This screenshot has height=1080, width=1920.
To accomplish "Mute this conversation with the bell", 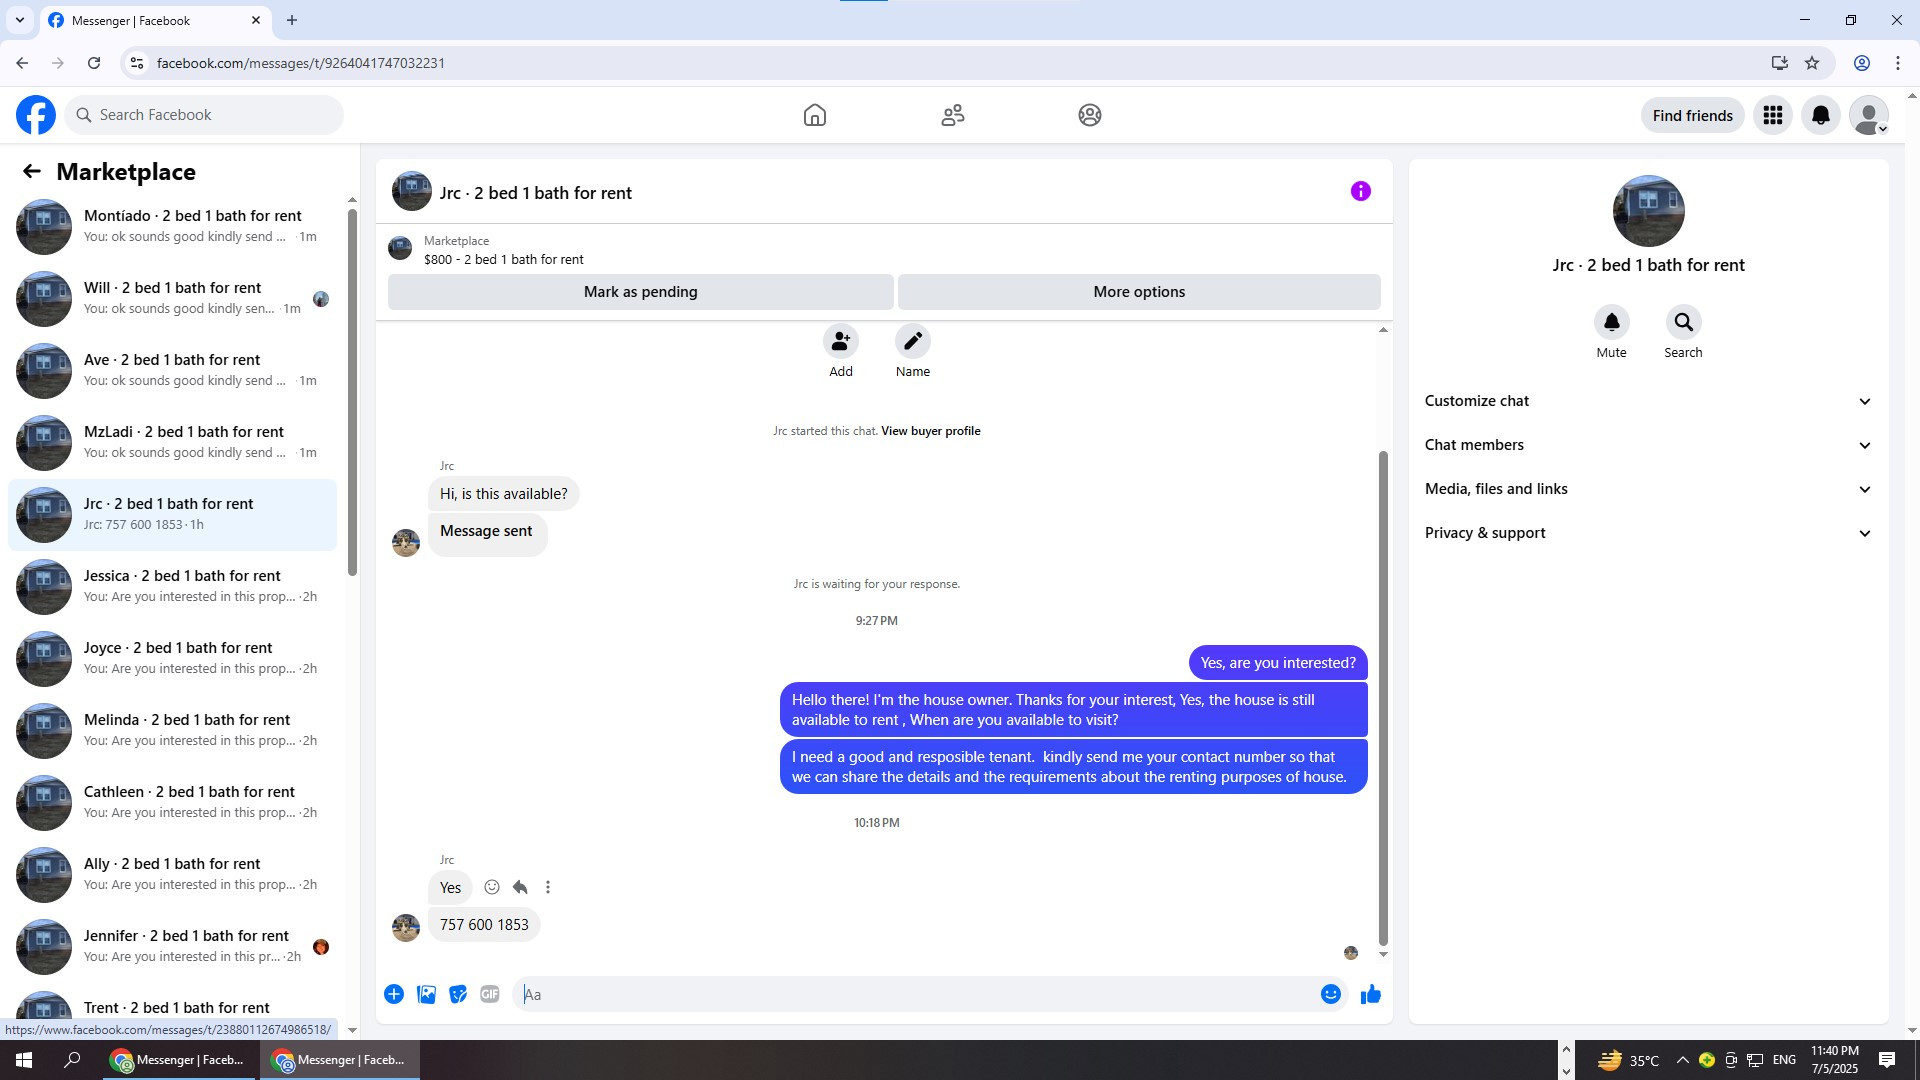I will [x=1611, y=322].
